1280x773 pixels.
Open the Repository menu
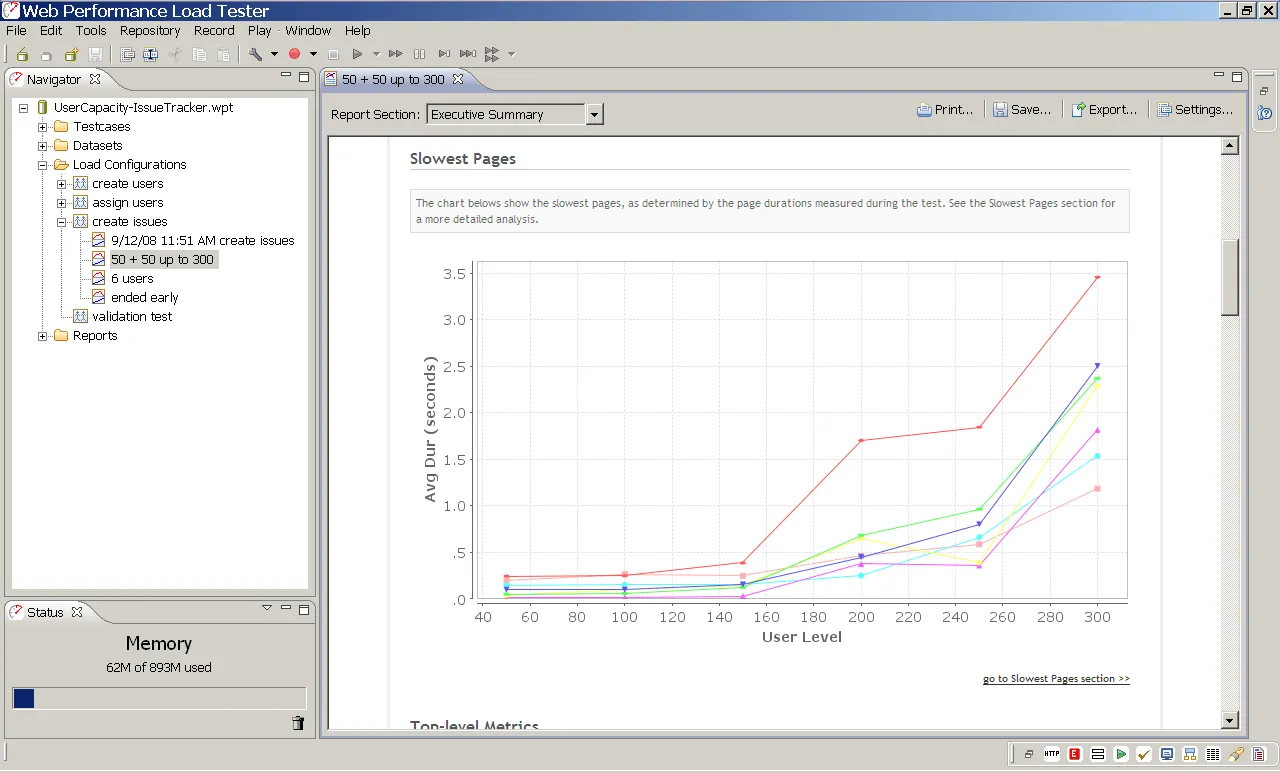(x=150, y=31)
